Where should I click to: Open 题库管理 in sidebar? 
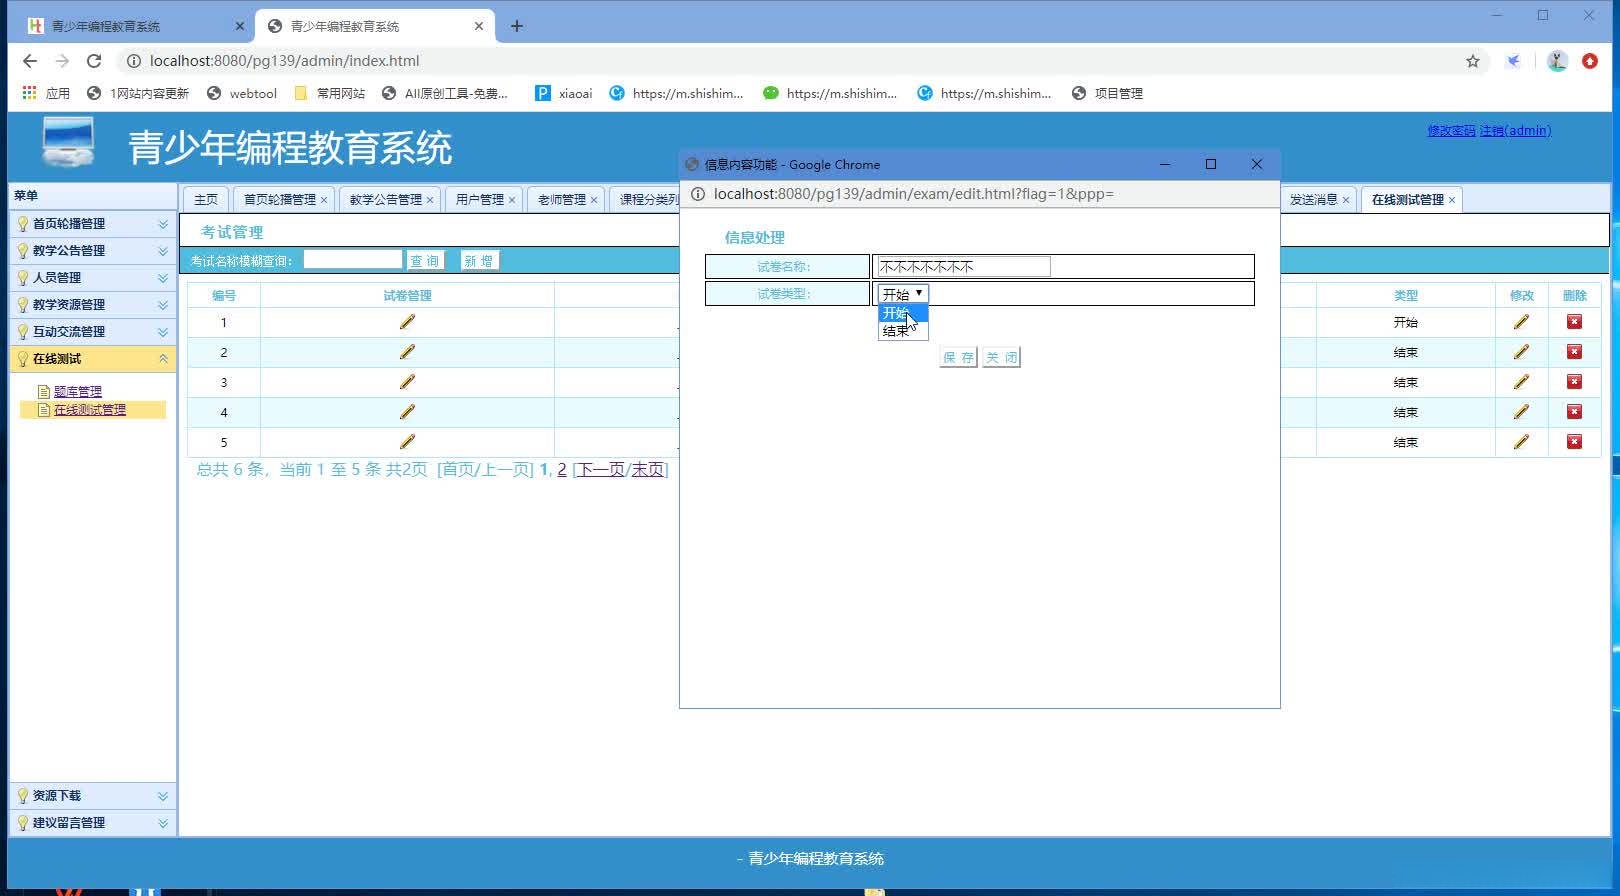[78, 392]
